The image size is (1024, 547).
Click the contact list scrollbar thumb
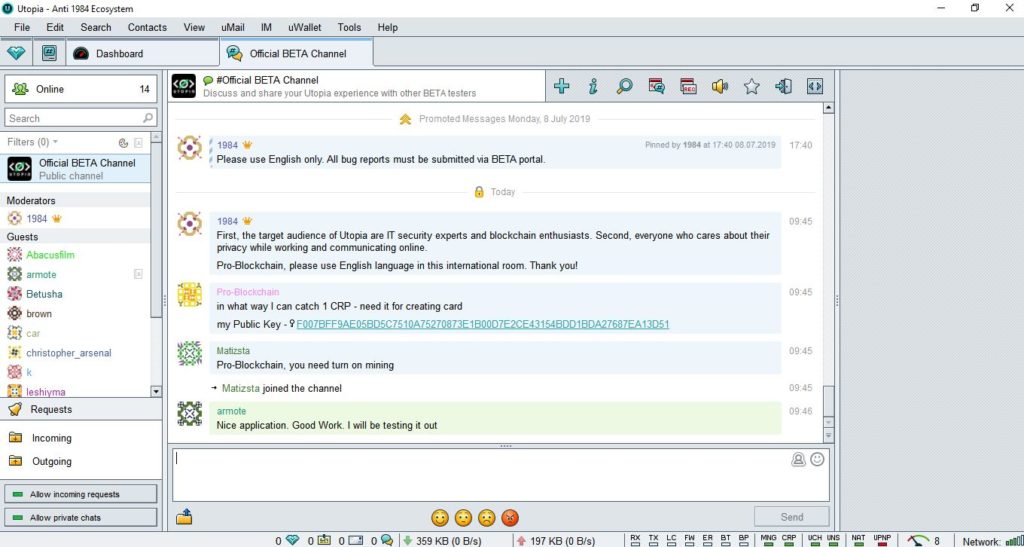click(x=155, y=228)
